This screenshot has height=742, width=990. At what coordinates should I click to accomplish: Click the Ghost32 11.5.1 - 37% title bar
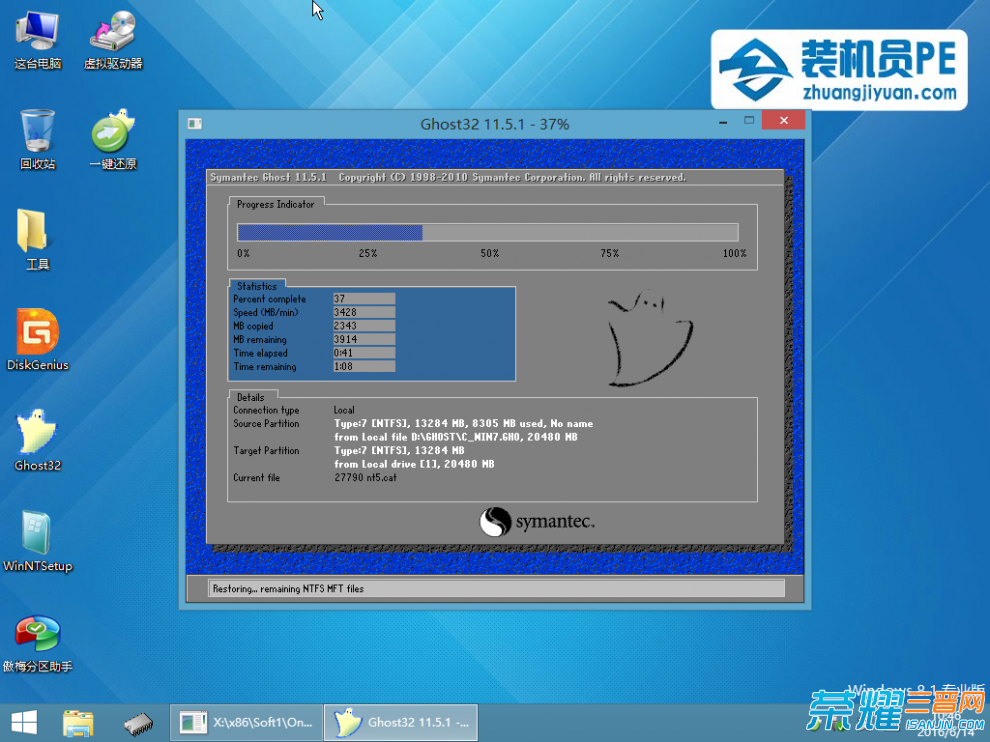pos(495,124)
